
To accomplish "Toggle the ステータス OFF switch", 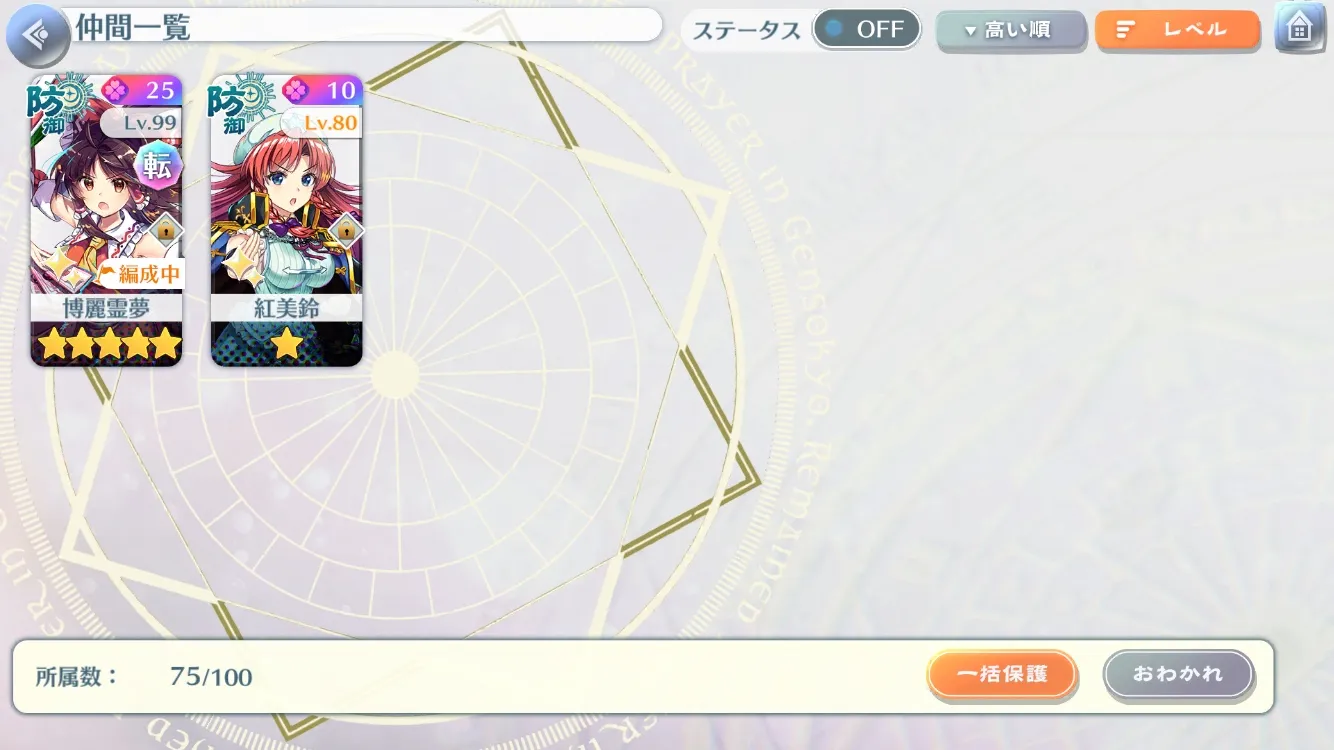I will click(x=866, y=29).
